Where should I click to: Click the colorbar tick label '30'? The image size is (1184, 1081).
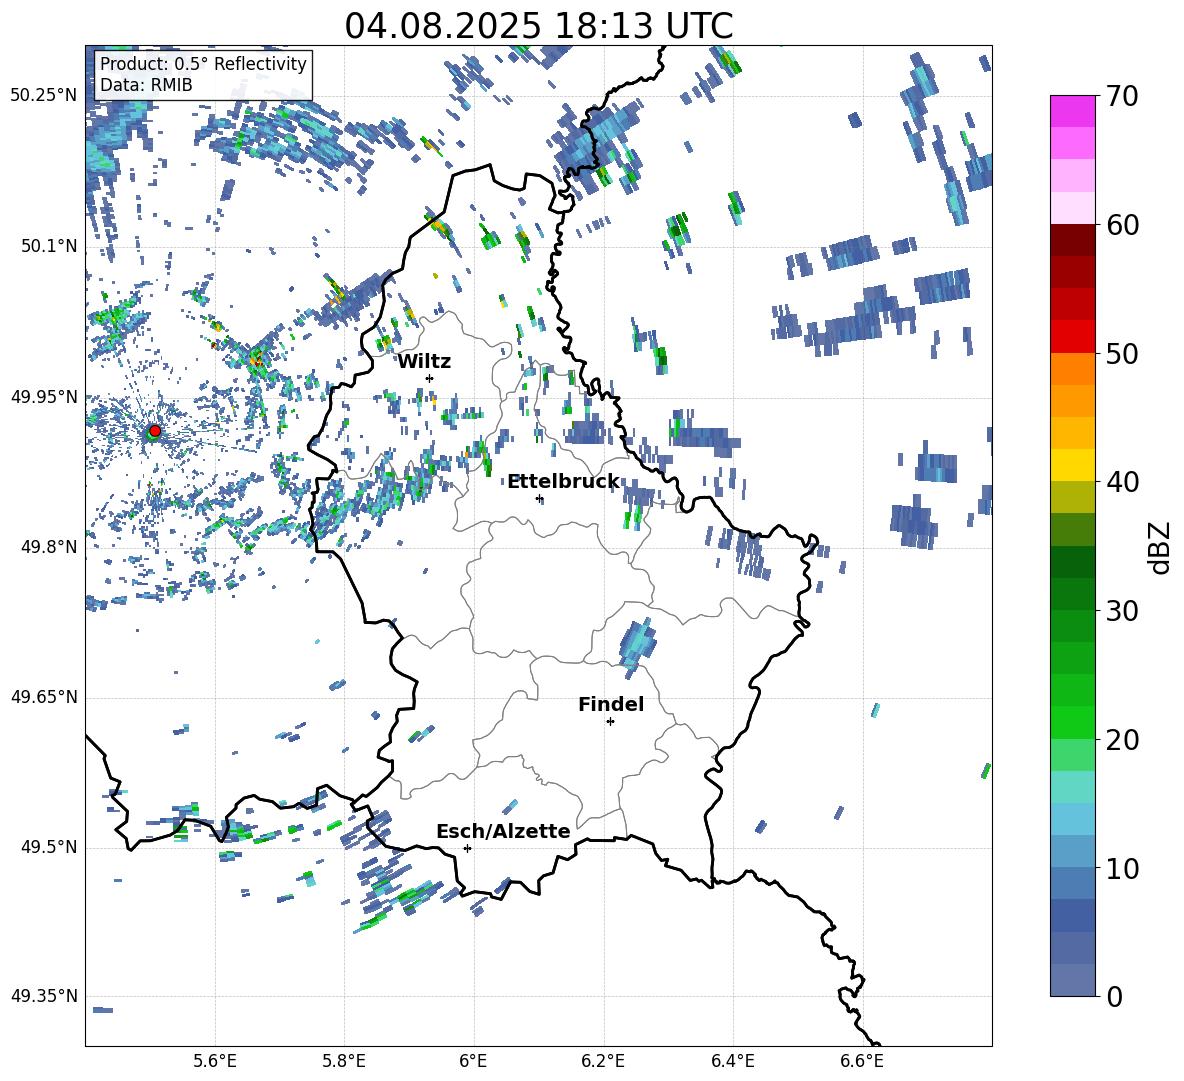click(1122, 611)
